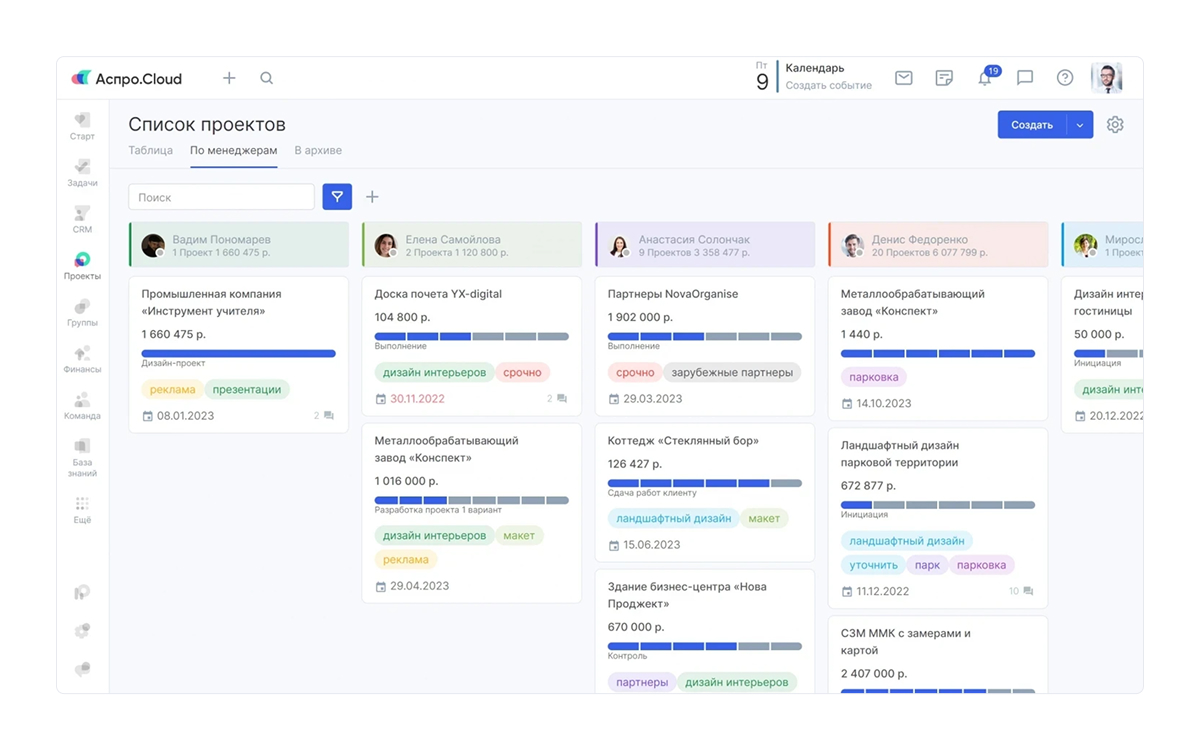
Task: Click progress bar of Доска почета YX-digital
Action: click(471, 337)
